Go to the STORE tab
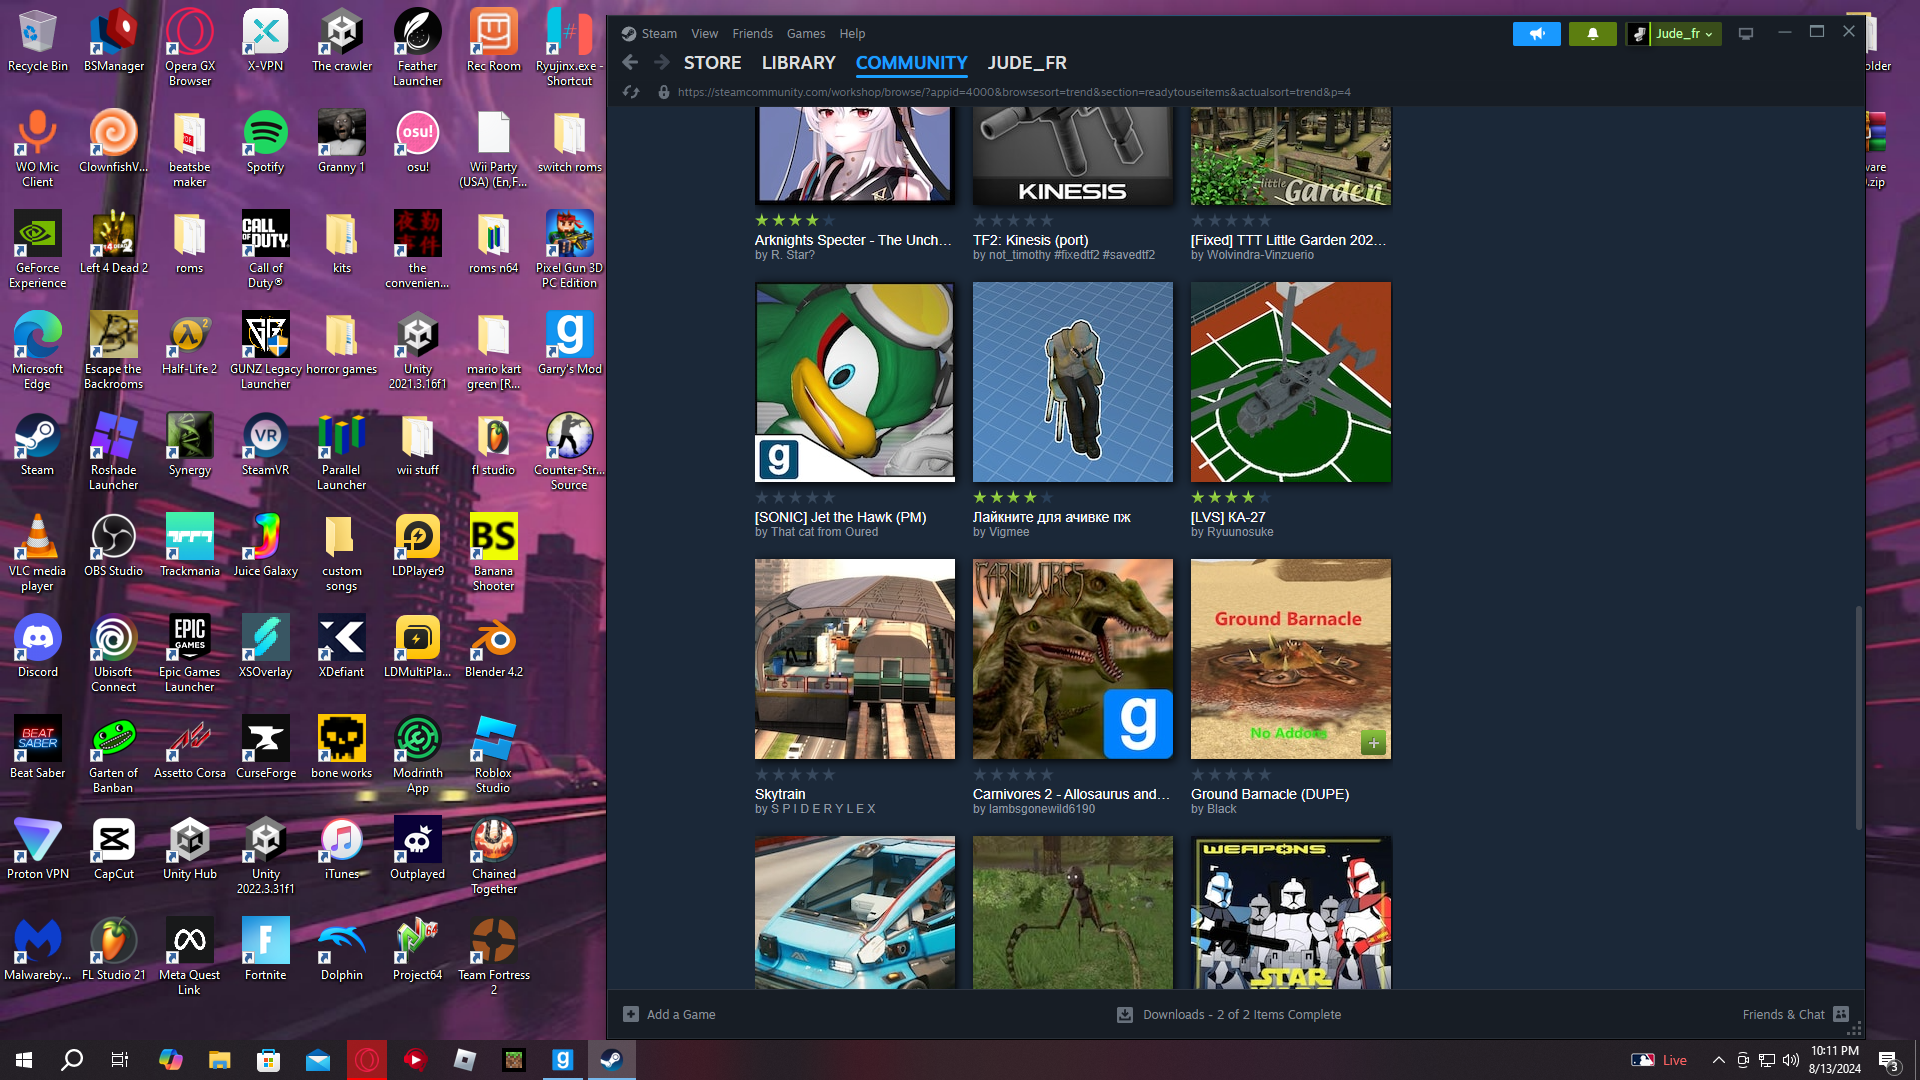The image size is (1920, 1080). 712,63
